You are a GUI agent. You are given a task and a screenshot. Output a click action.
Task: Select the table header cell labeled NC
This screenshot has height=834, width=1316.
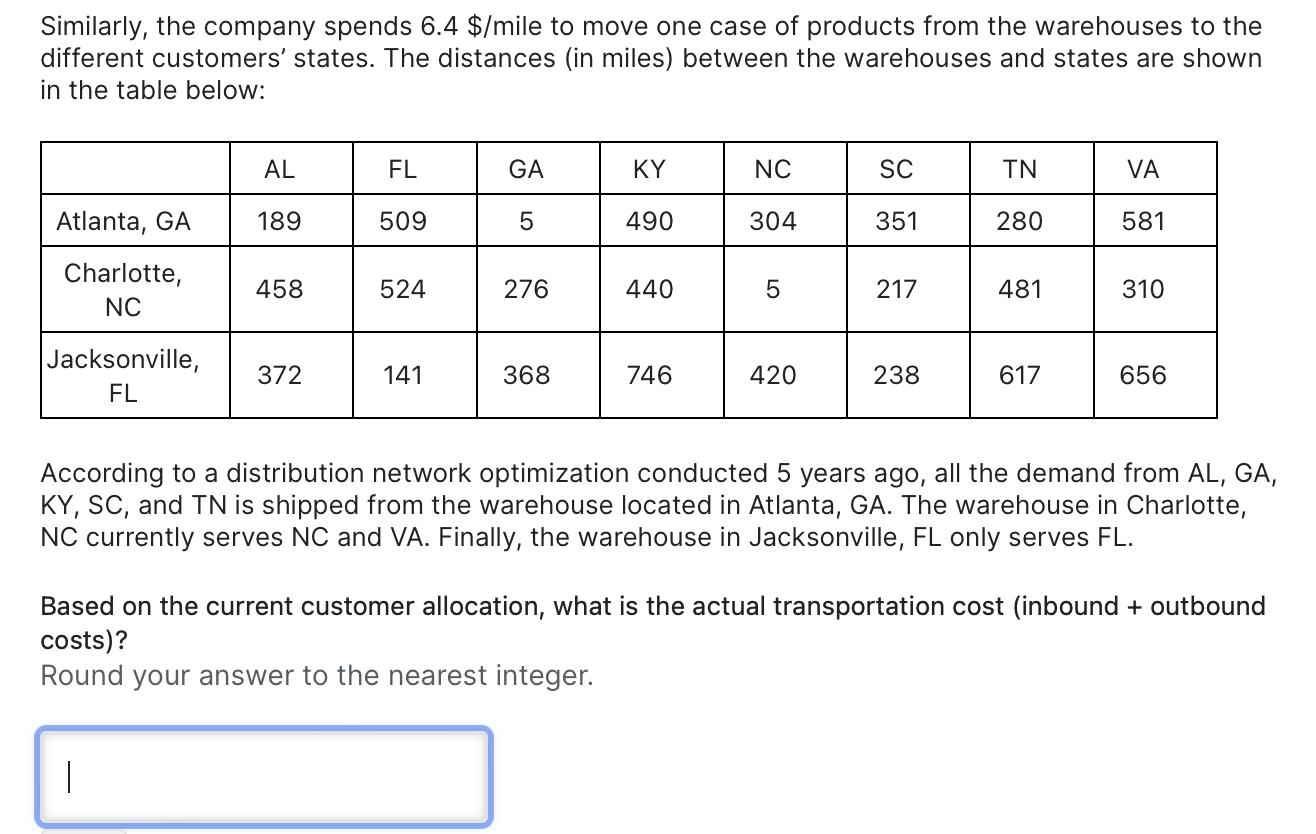click(773, 169)
